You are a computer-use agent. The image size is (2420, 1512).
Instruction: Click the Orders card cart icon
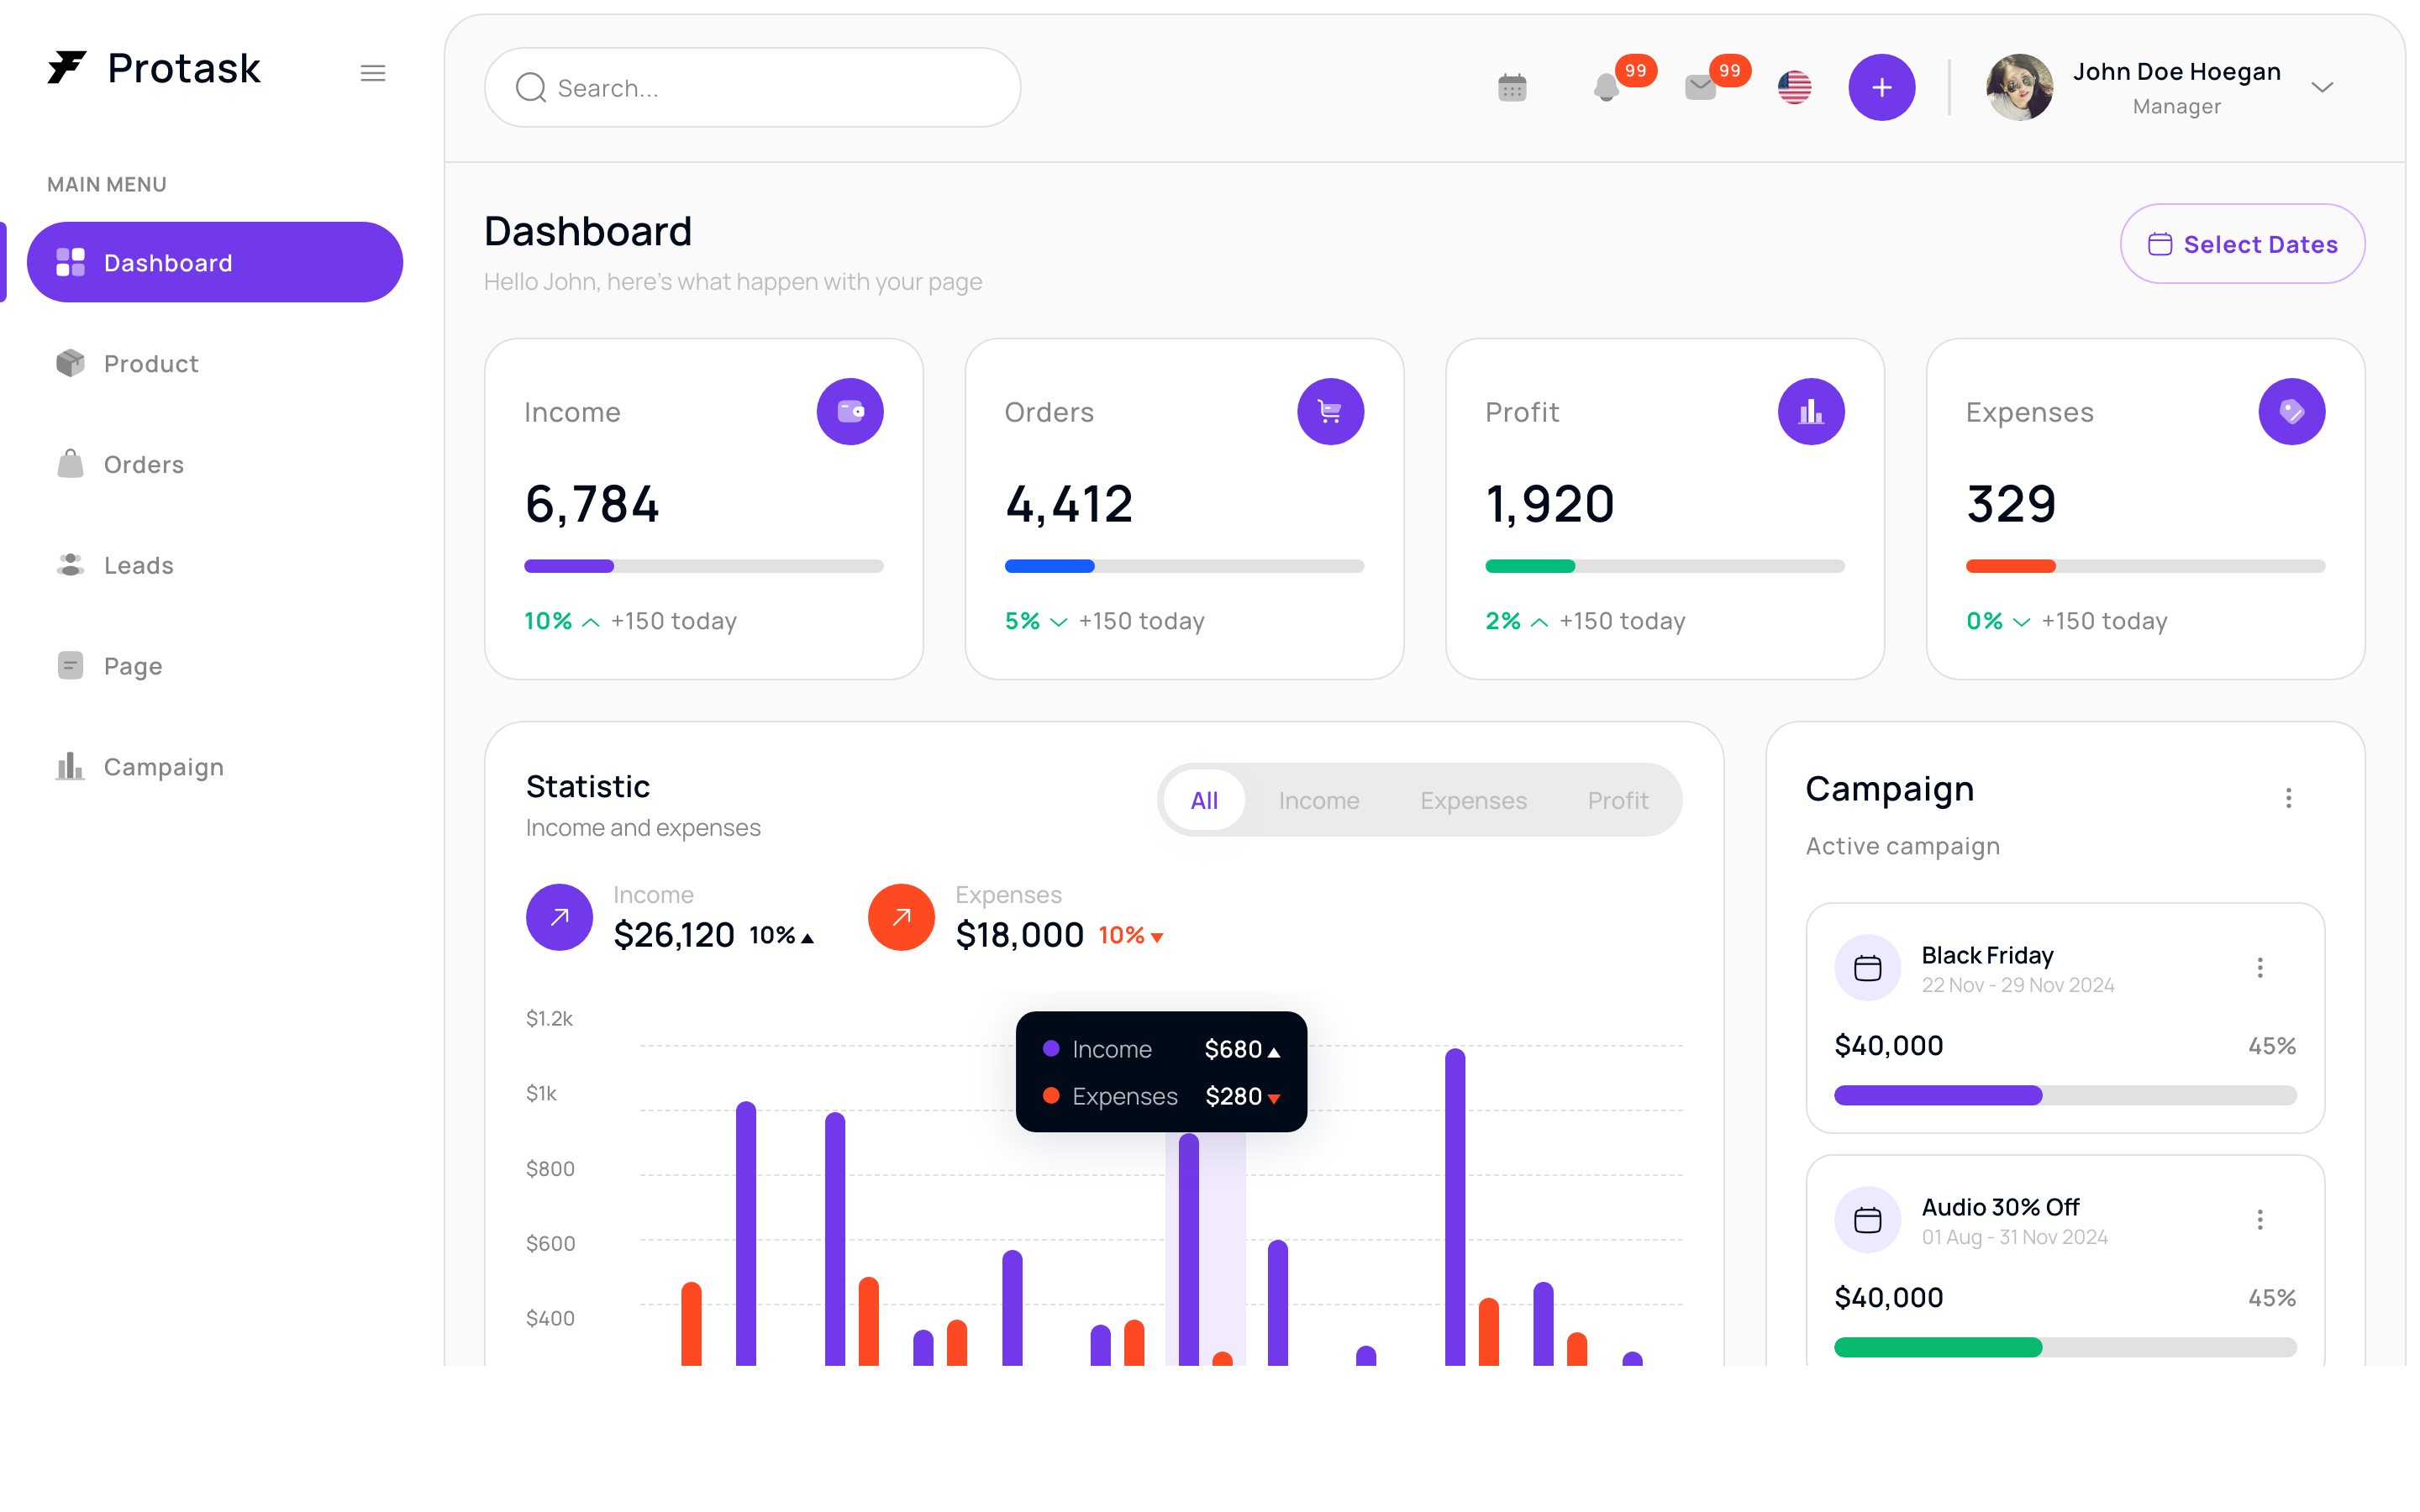point(1330,411)
